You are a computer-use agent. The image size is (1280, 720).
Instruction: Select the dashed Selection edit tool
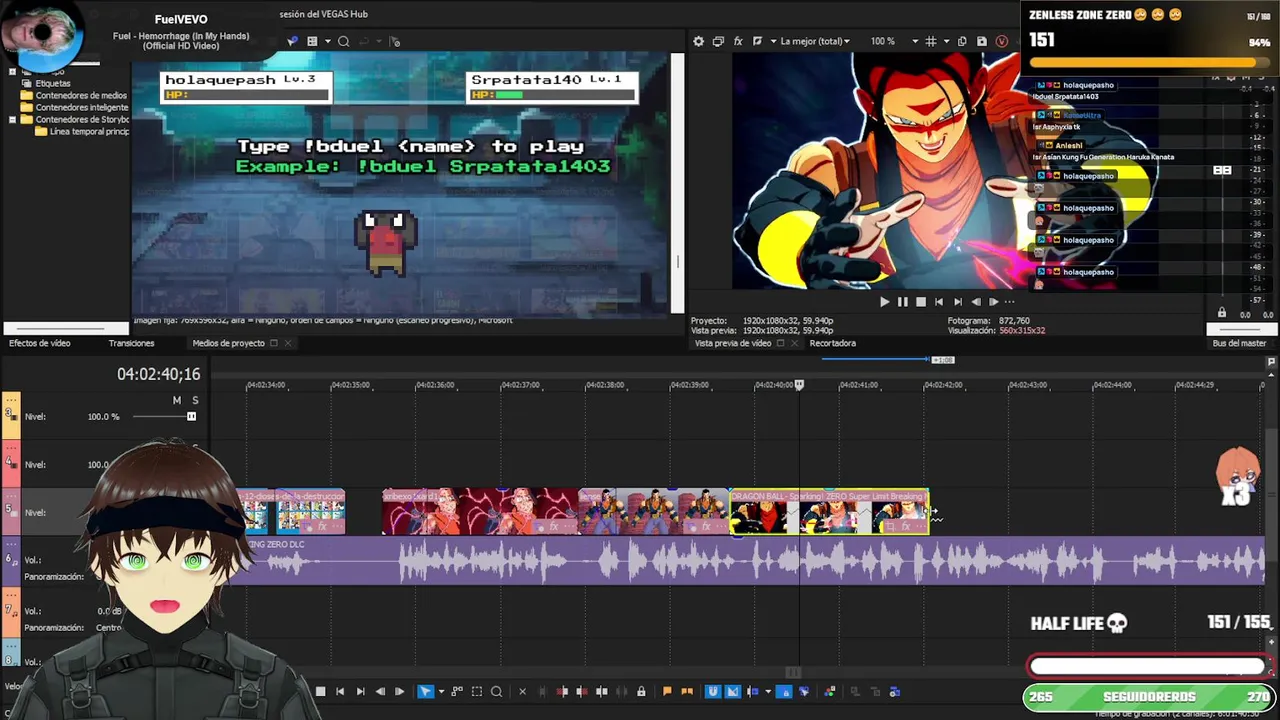(477, 691)
